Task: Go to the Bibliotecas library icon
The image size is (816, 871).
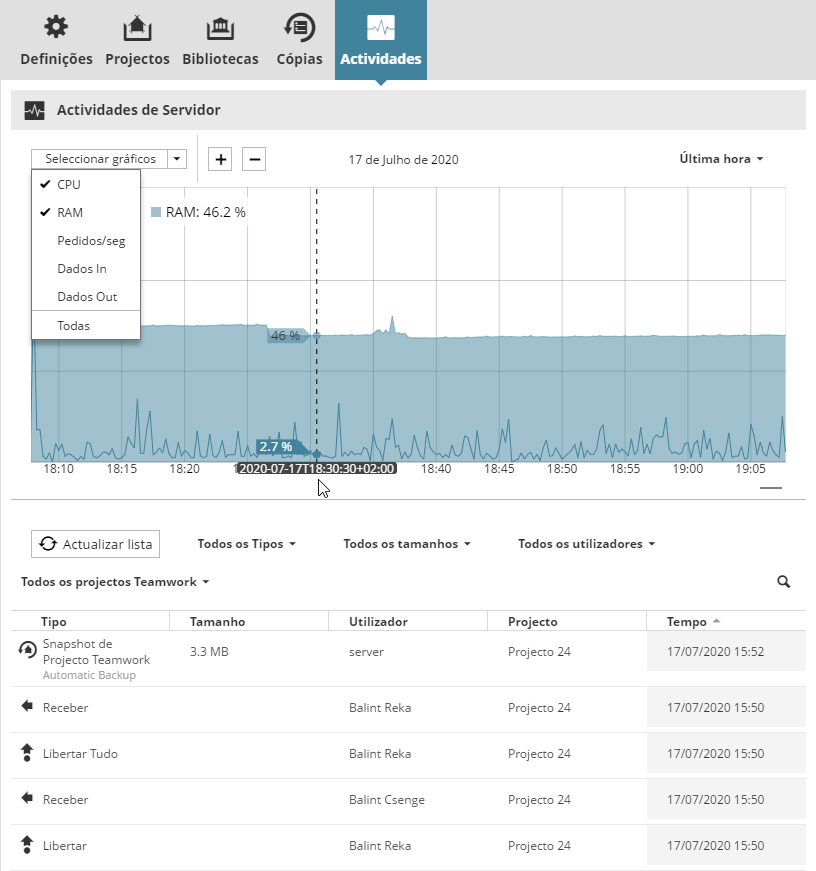Action: click(x=220, y=28)
